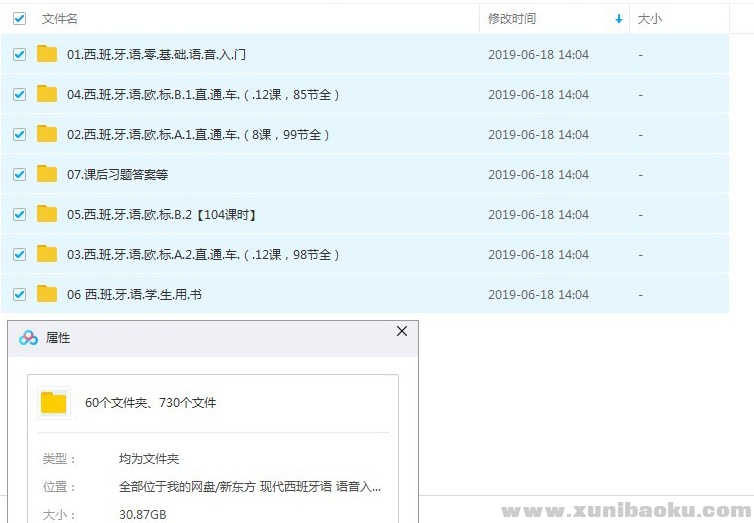Sort files by 大小 column header
Viewport: 754px width, 523px height.
click(x=650, y=19)
